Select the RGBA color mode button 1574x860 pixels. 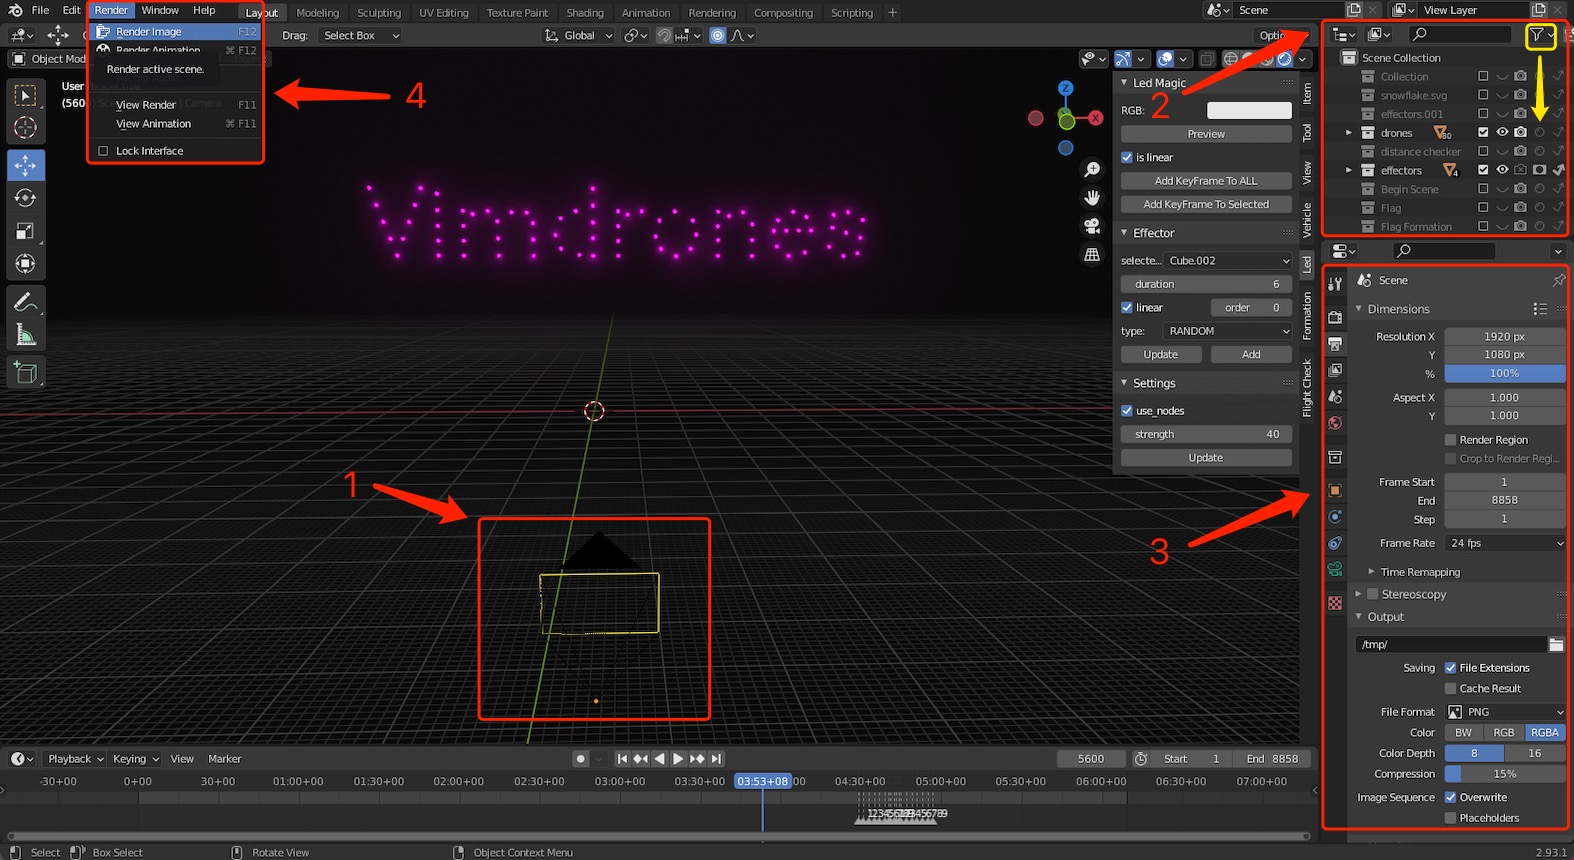[1545, 733]
